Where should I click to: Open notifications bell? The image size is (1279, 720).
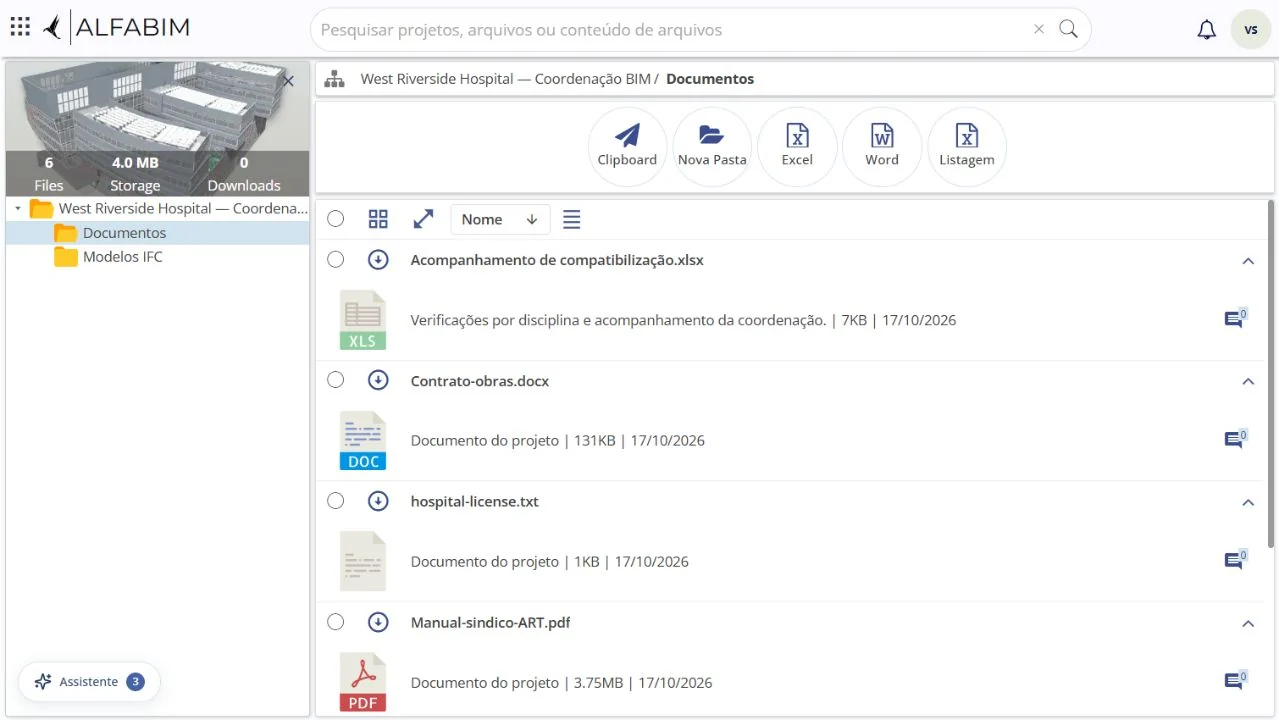1207,30
